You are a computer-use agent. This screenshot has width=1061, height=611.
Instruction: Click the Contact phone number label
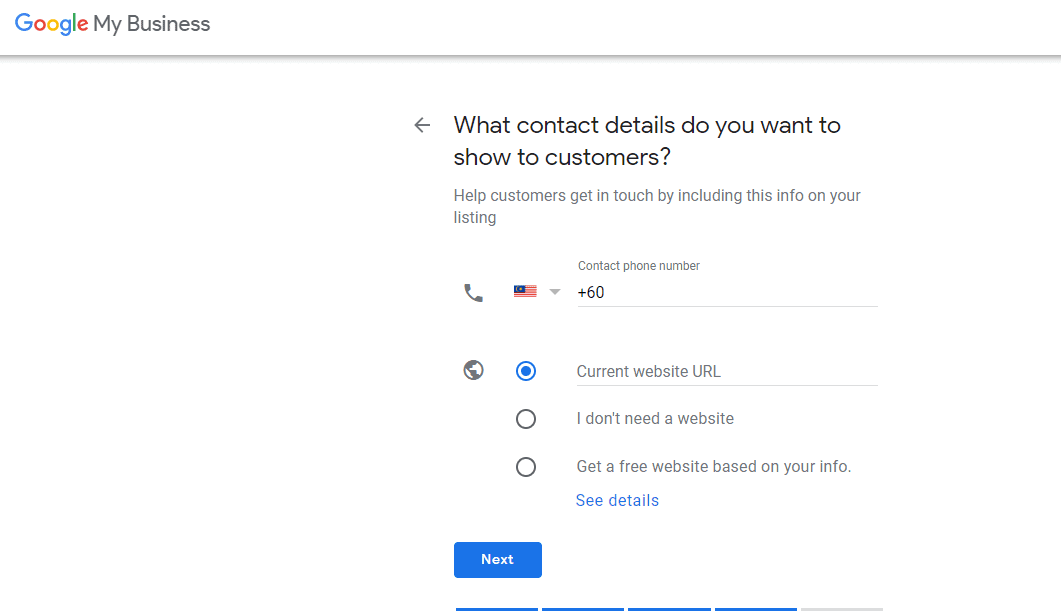click(639, 266)
